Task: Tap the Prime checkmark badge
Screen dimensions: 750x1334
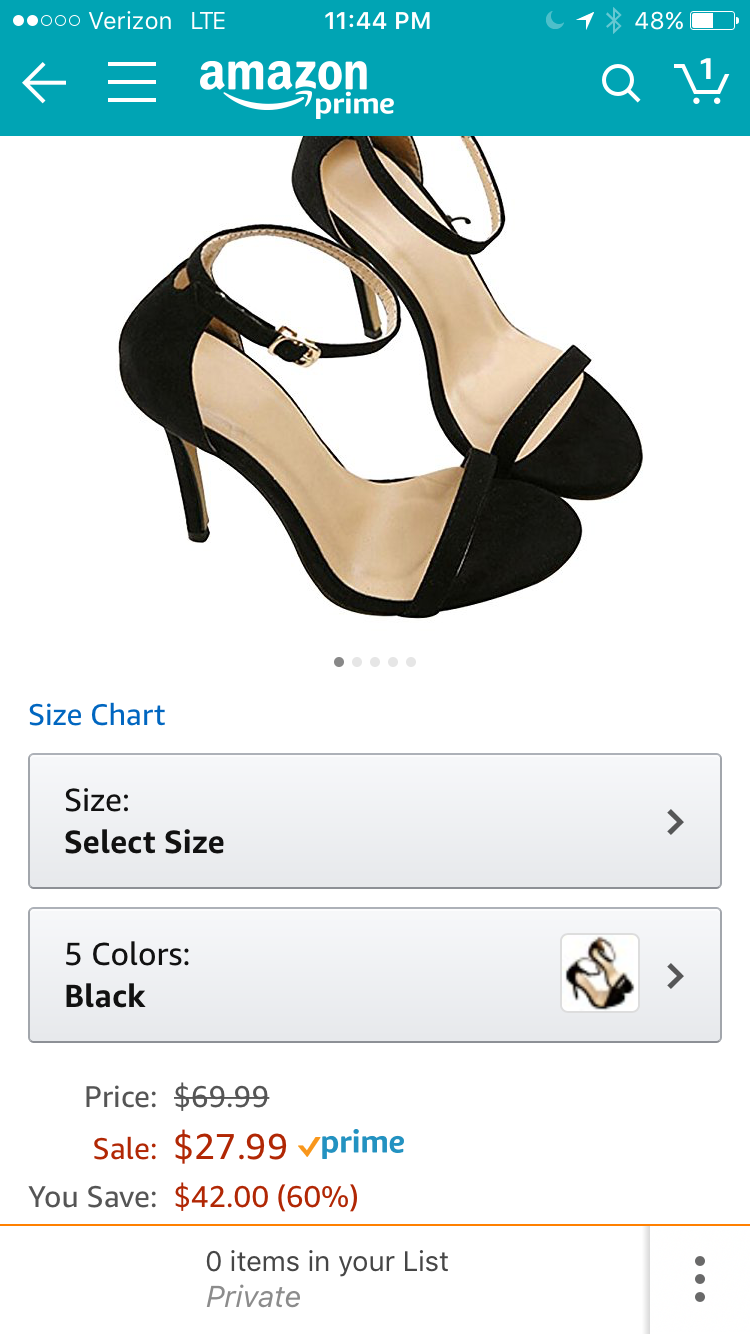Action: 352,1145
